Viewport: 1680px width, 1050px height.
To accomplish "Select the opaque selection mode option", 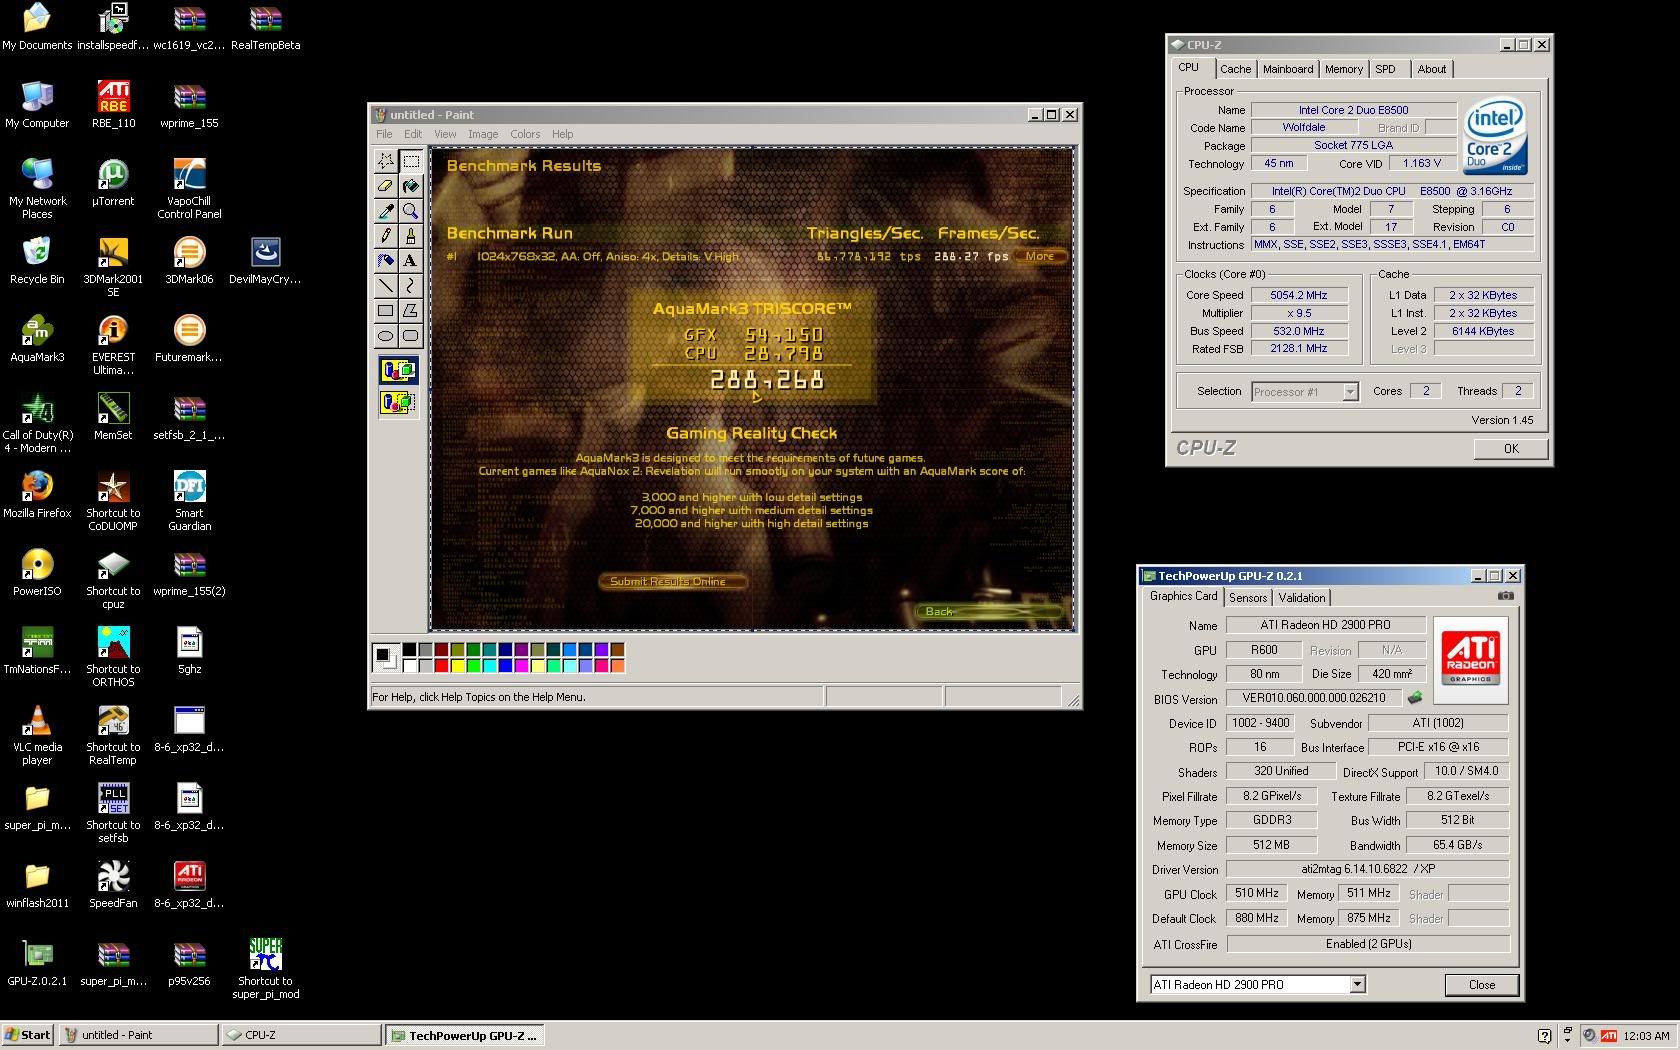I will [x=398, y=371].
